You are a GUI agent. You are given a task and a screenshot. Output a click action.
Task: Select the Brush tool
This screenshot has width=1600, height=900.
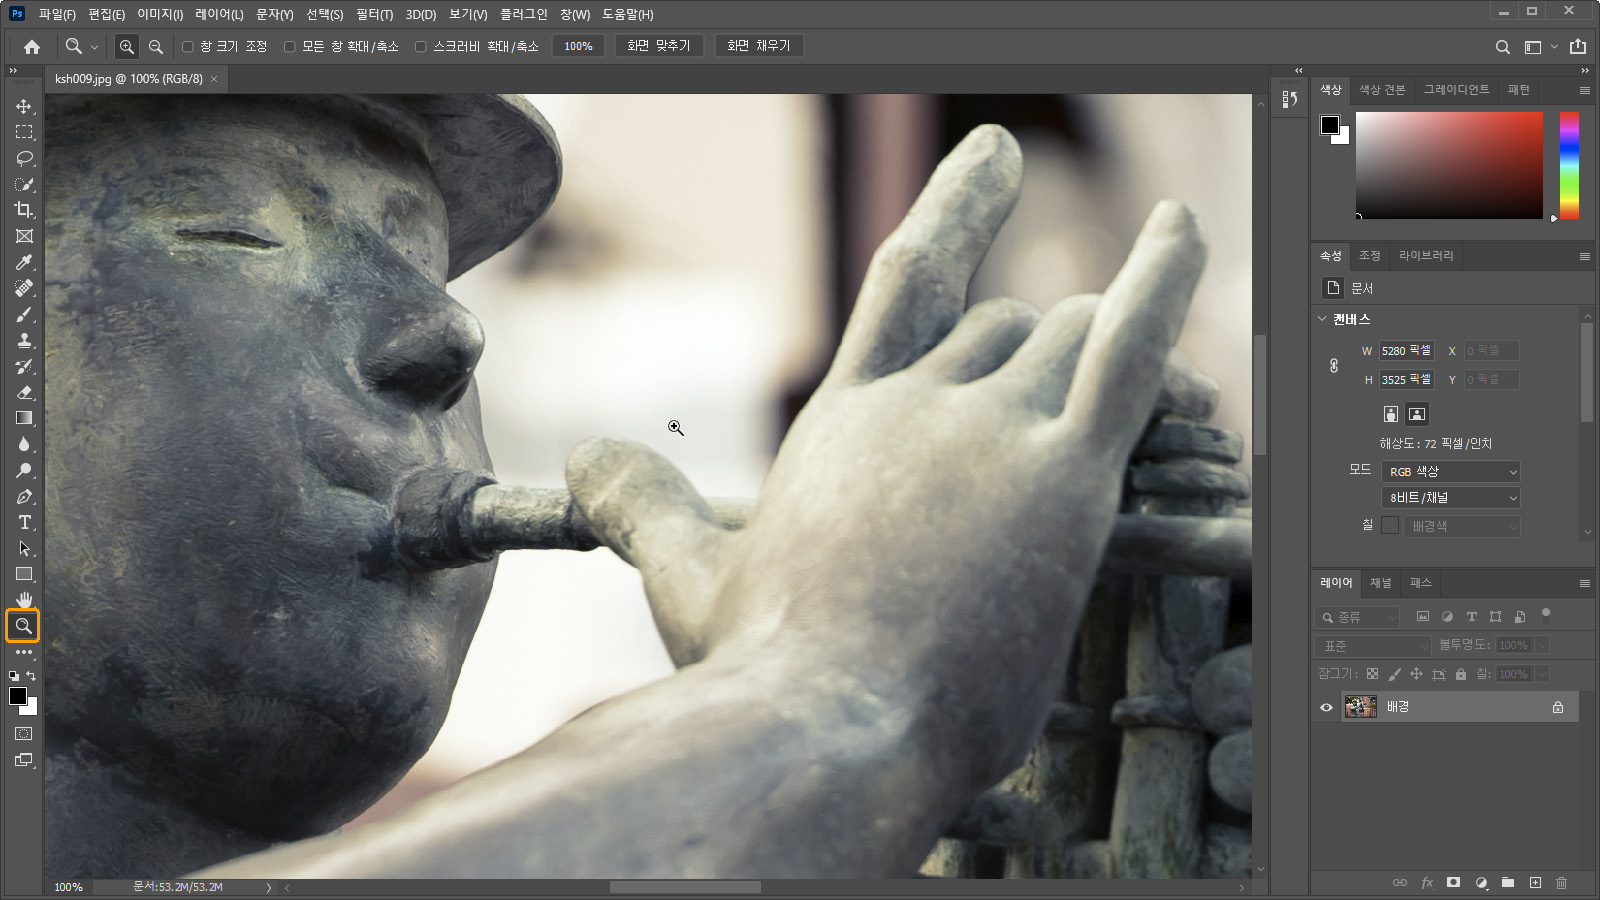click(x=24, y=314)
